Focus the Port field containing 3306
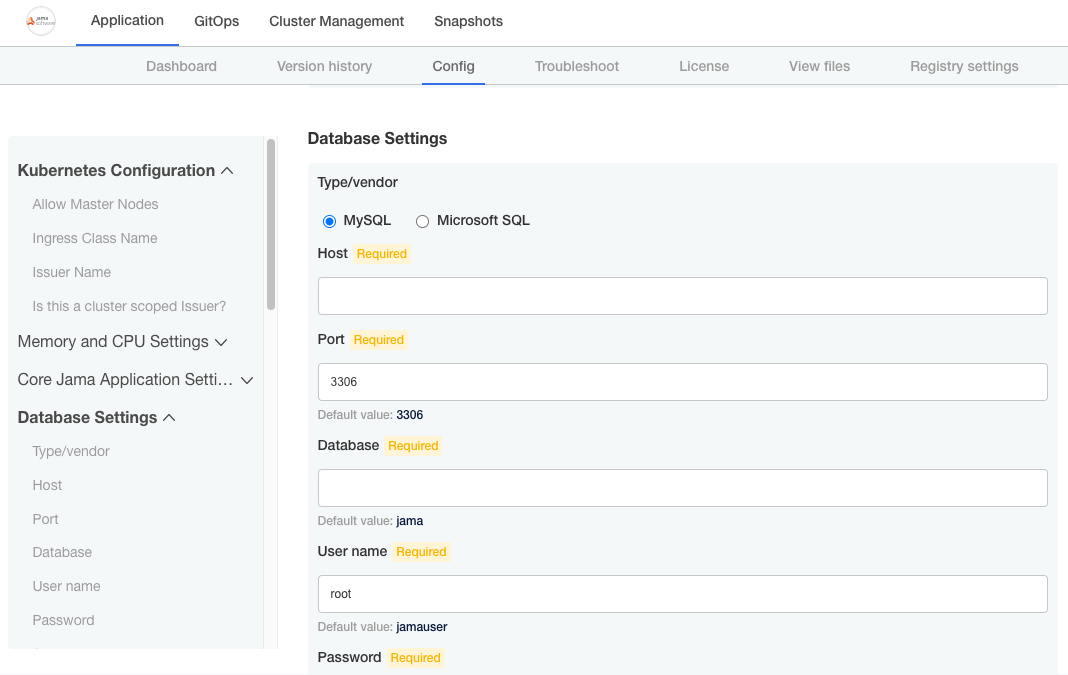 682,382
